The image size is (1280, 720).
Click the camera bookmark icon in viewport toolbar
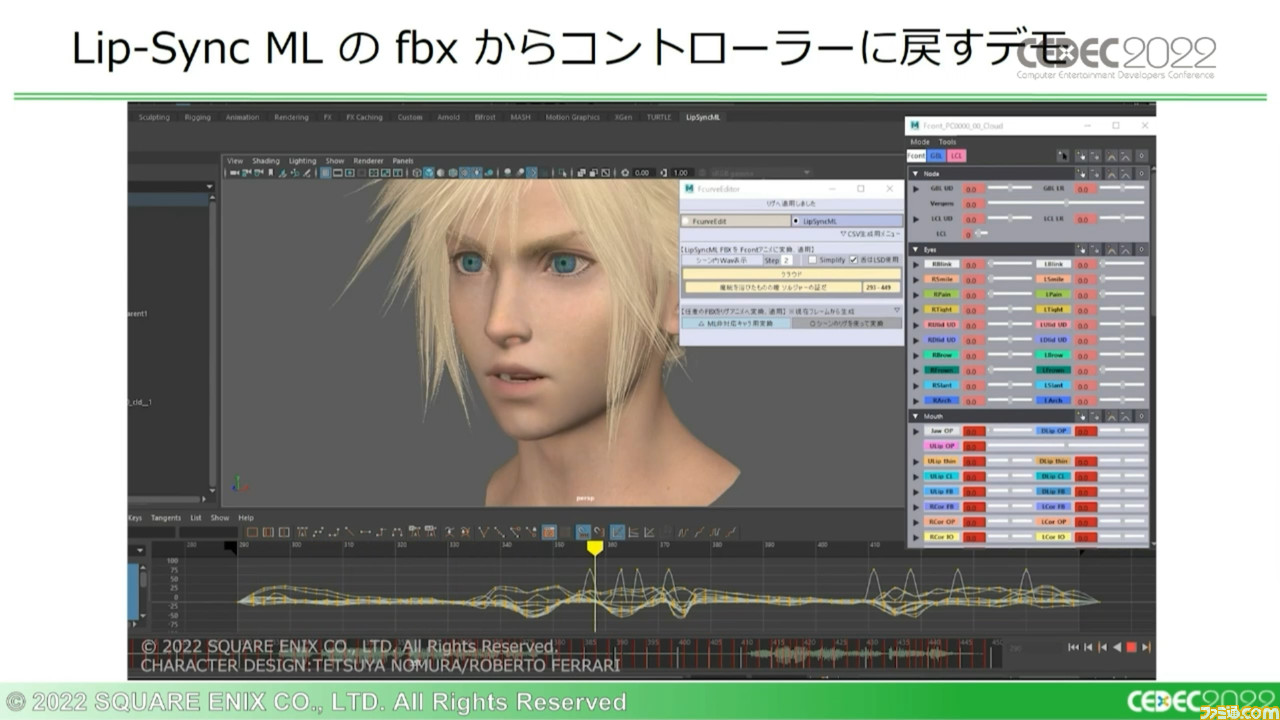(271, 173)
